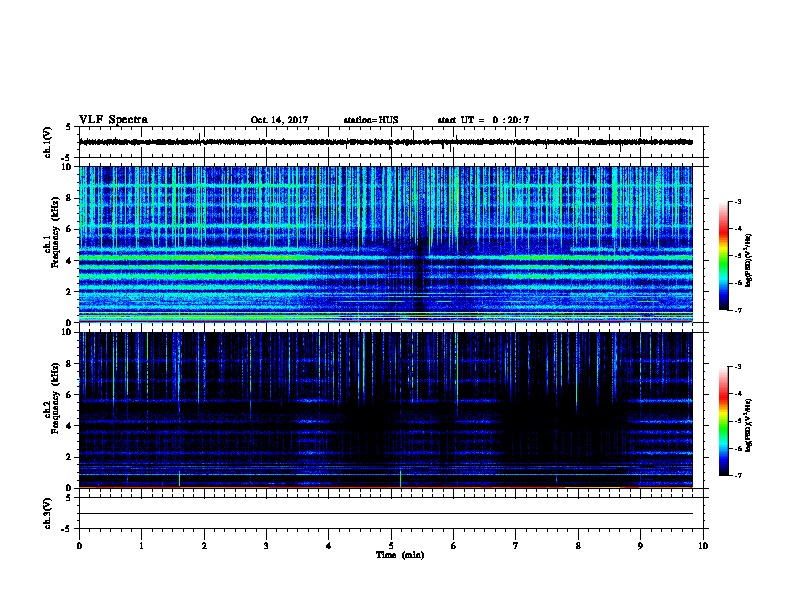The height and width of the screenshot is (612, 792).
Task: Click the flat ch.3 voltage trace line
Action: (x=386, y=514)
